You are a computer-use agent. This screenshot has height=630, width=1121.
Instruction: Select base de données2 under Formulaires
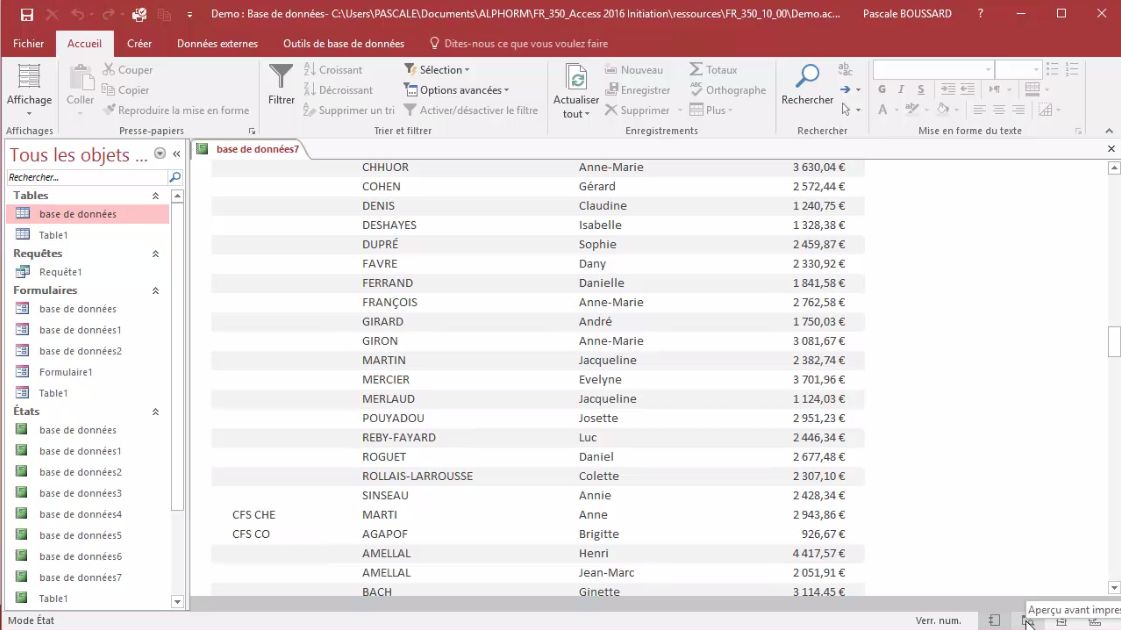[80, 351]
